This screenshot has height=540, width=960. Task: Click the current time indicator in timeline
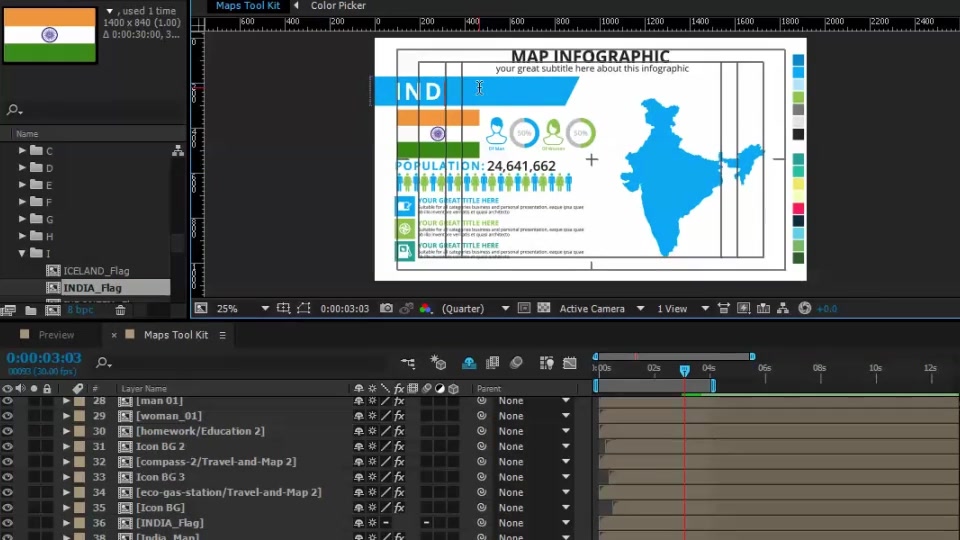point(684,370)
